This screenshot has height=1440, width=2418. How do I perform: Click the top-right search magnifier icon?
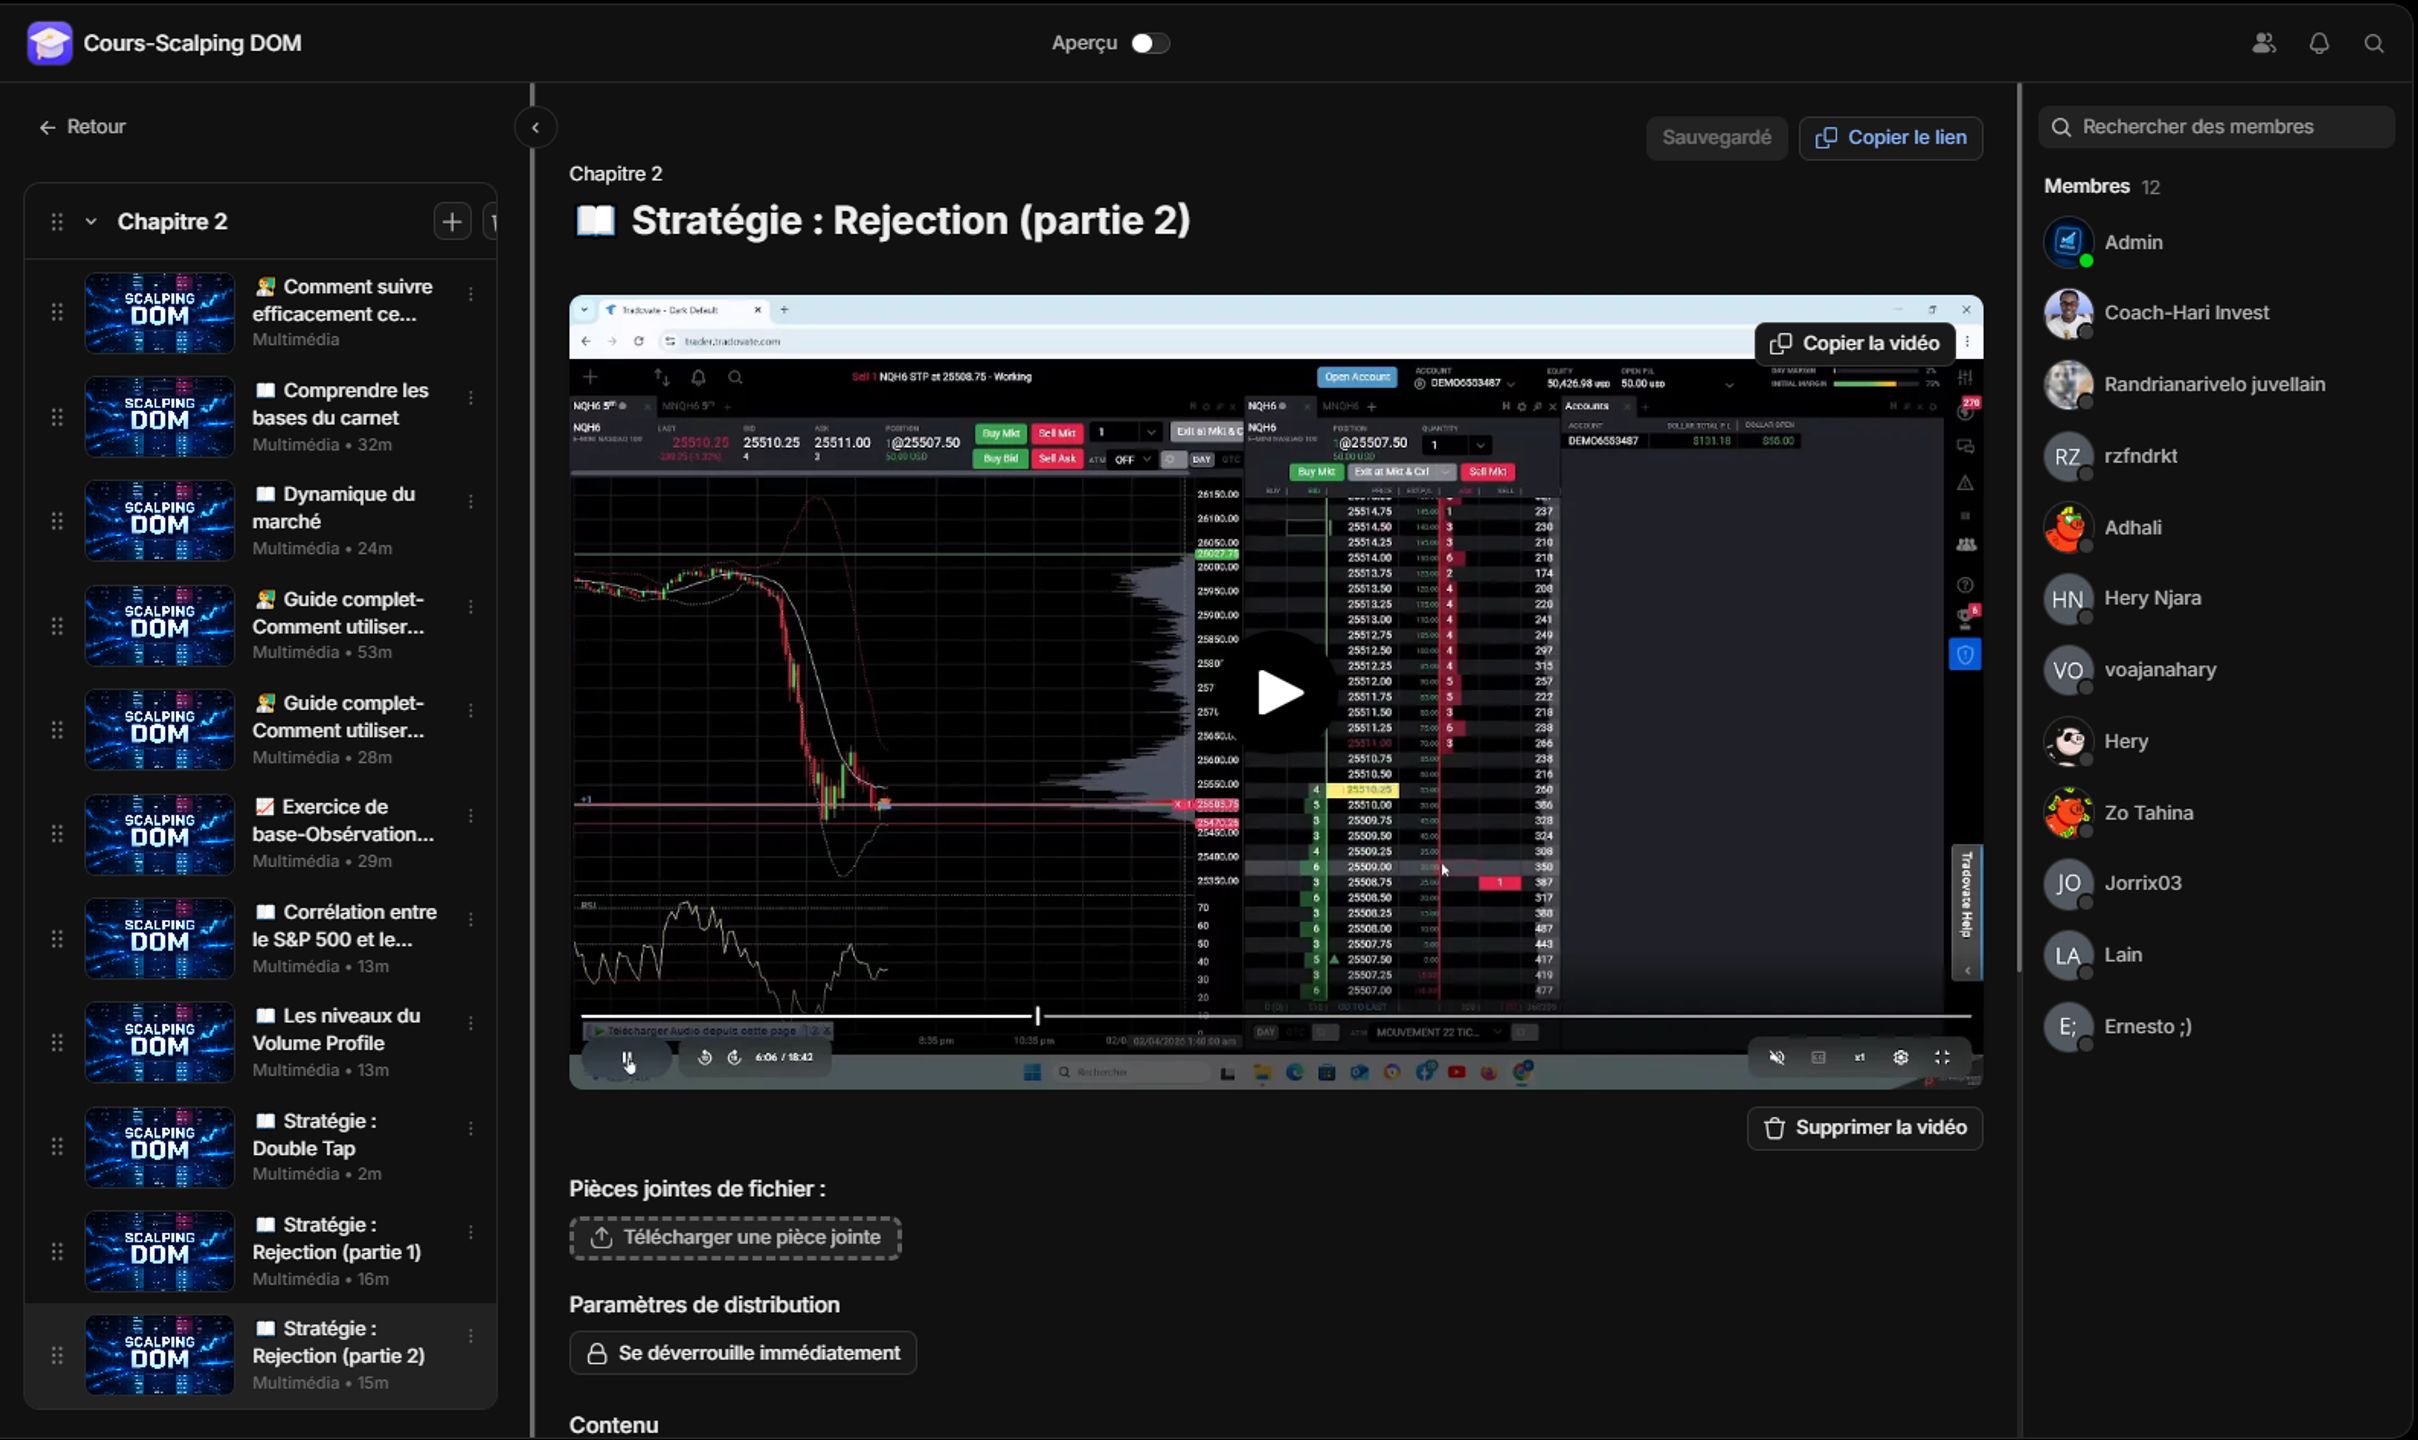(x=2374, y=43)
